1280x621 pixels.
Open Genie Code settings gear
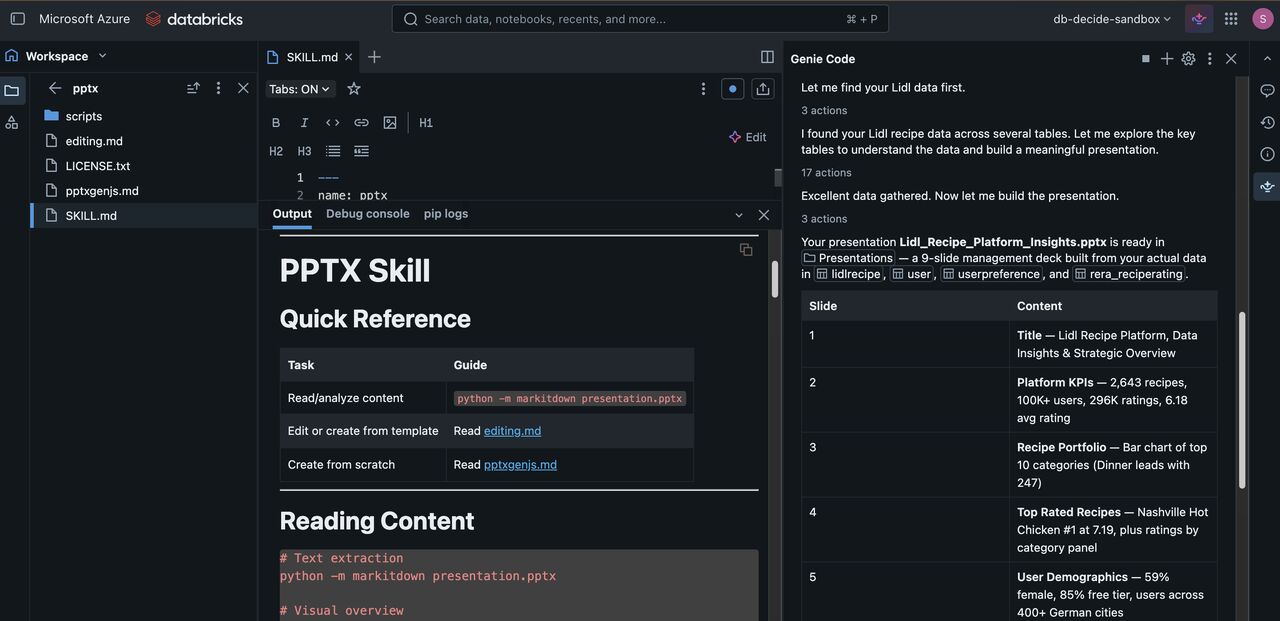1188,59
